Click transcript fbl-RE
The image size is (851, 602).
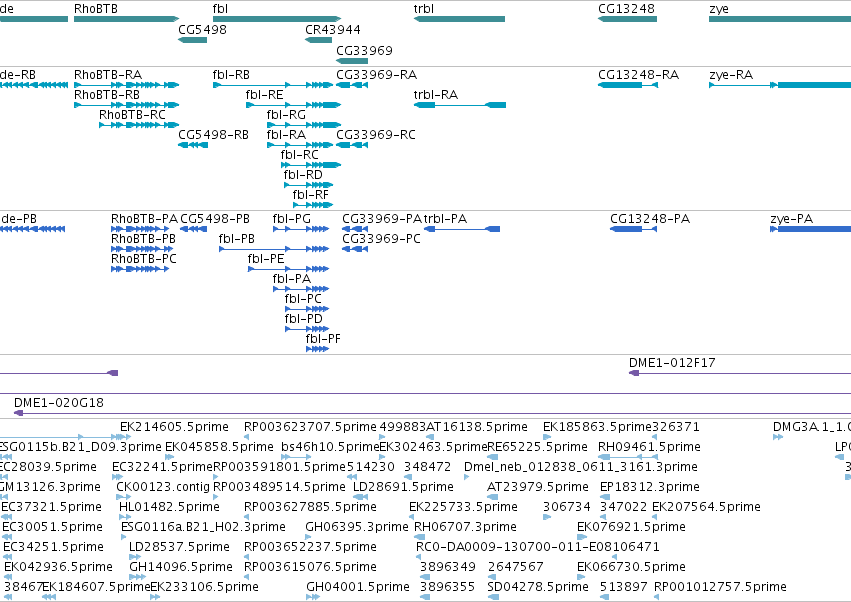294,105
